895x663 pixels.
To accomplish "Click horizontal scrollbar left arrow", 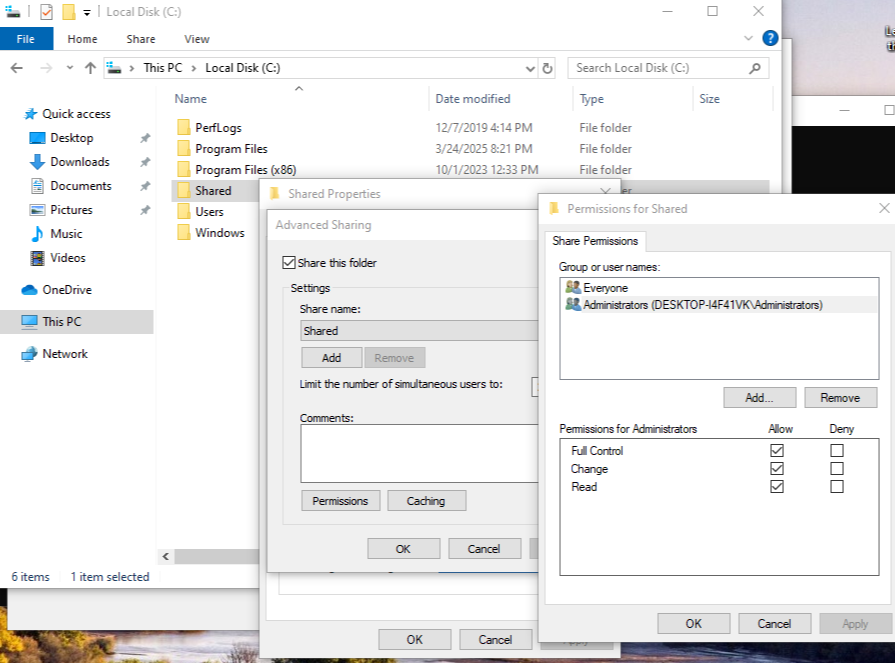I will click(166, 556).
